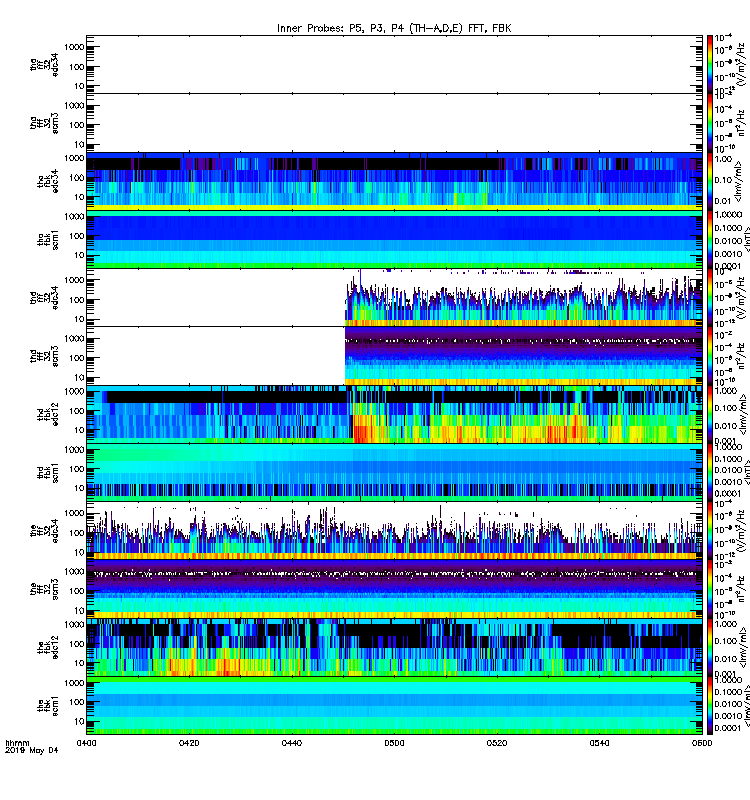
Task: Click the "(V/m)²/Hz" unit label of top color bar
Action: pos(740,64)
